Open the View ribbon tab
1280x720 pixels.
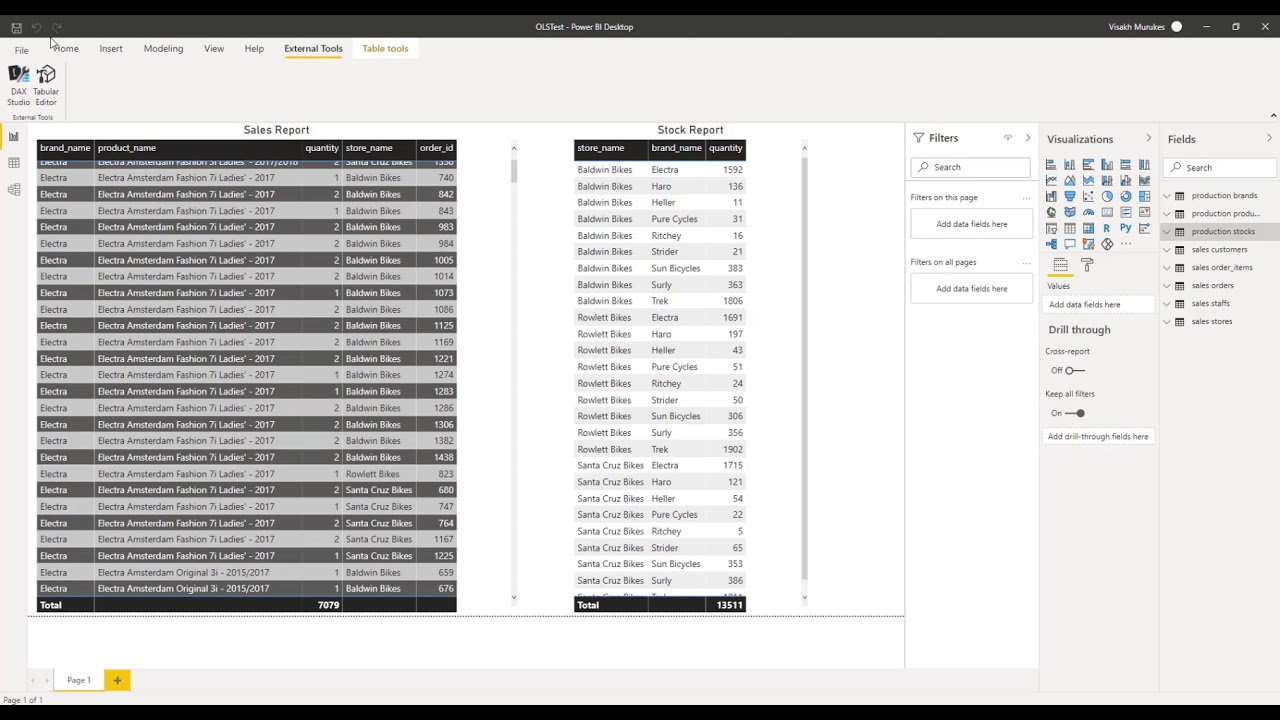click(x=214, y=48)
